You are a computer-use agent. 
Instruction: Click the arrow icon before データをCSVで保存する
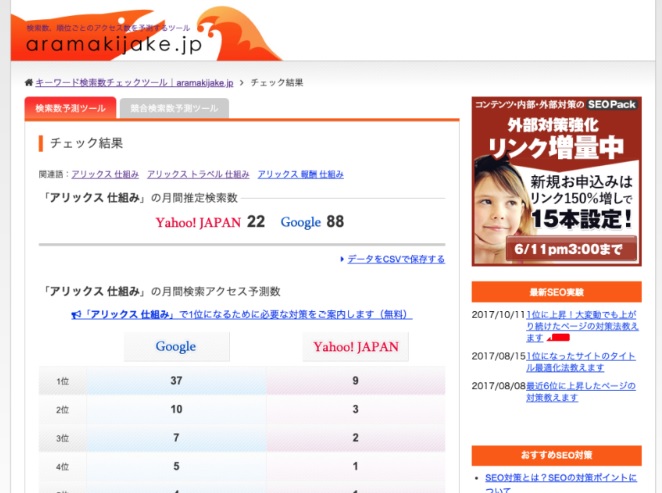(x=342, y=259)
